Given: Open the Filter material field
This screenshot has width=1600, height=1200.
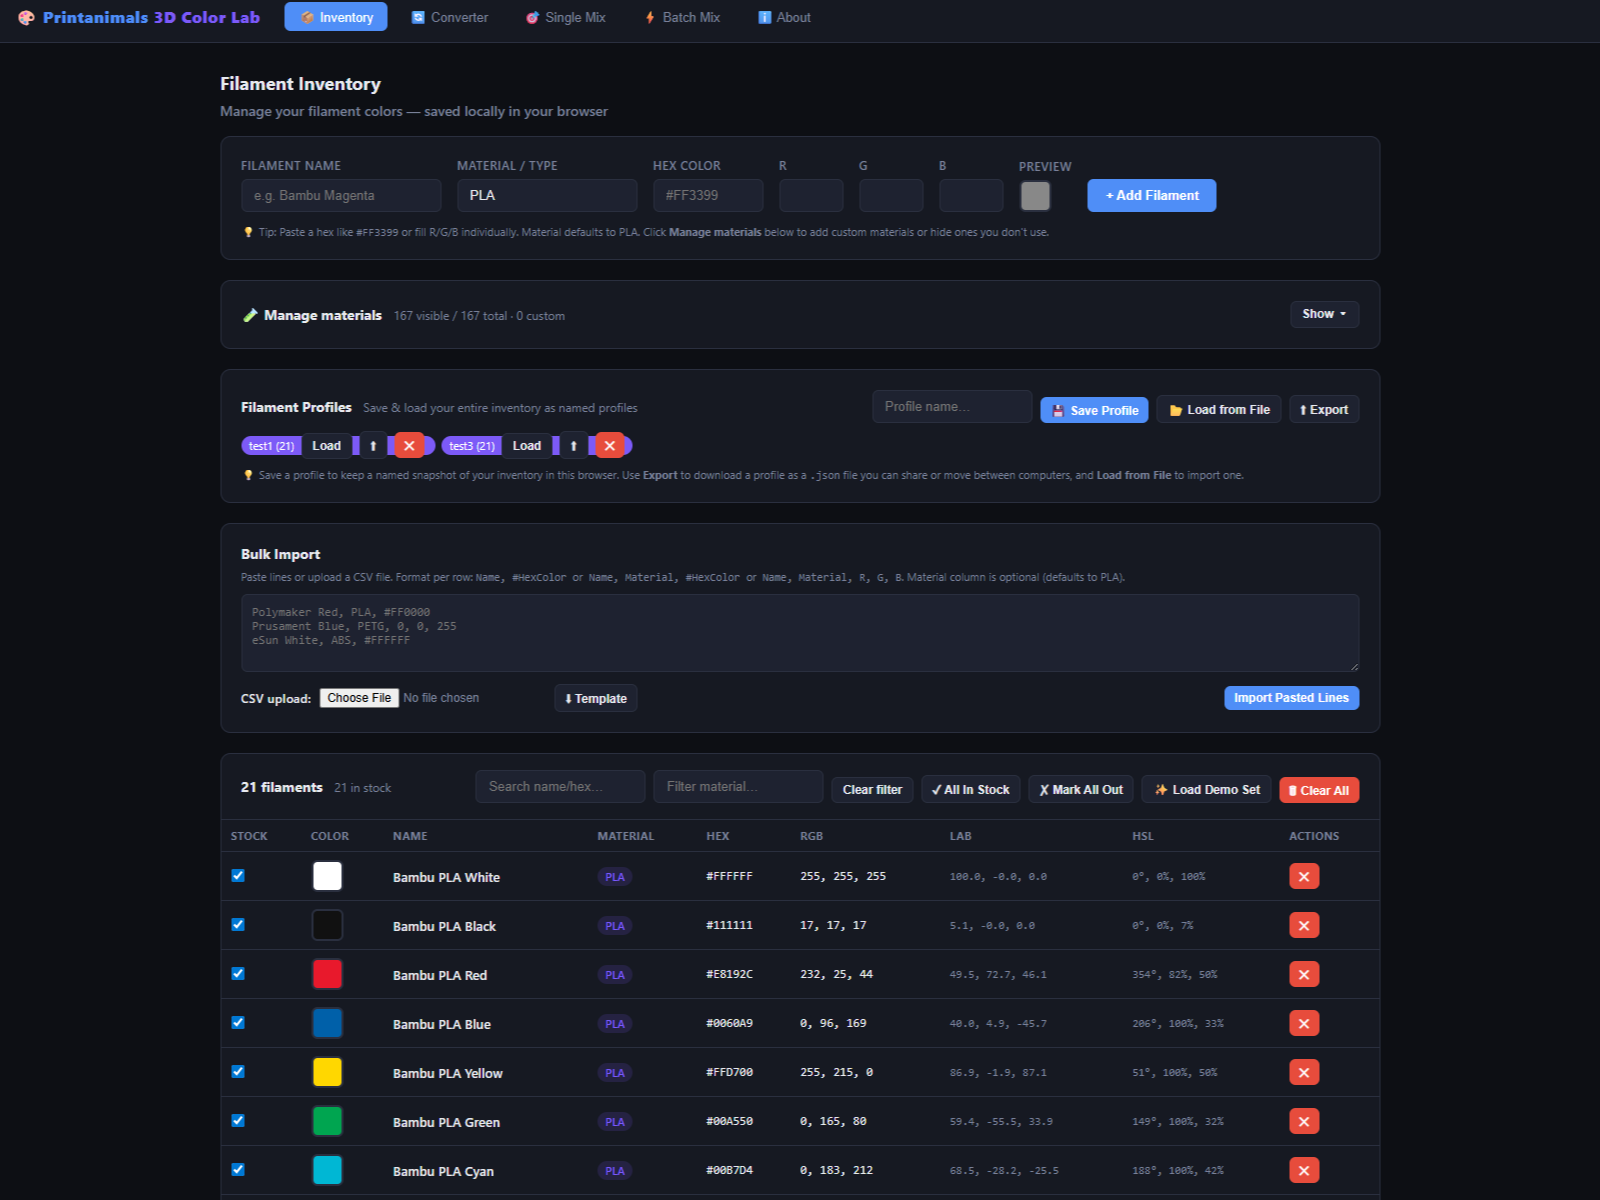Looking at the screenshot, I should [738, 787].
